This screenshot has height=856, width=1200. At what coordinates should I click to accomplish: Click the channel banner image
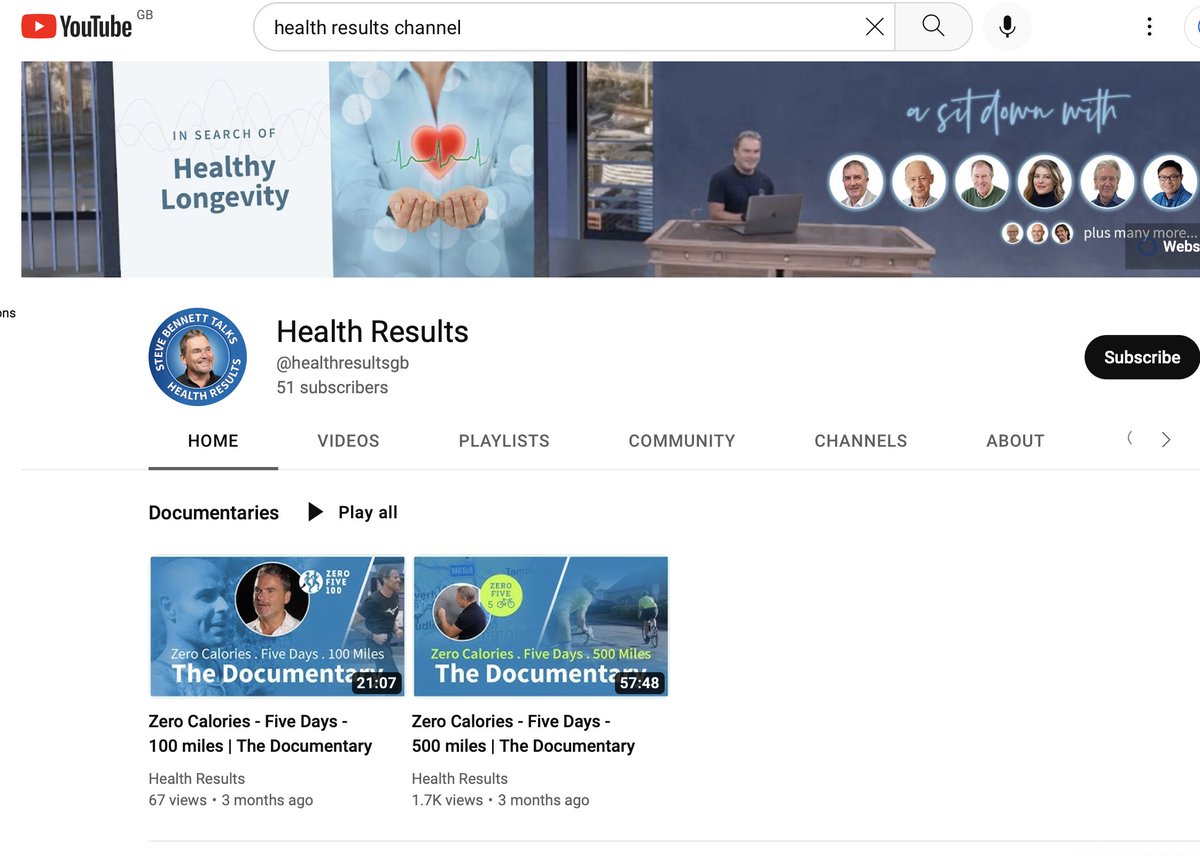(x=610, y=169)
